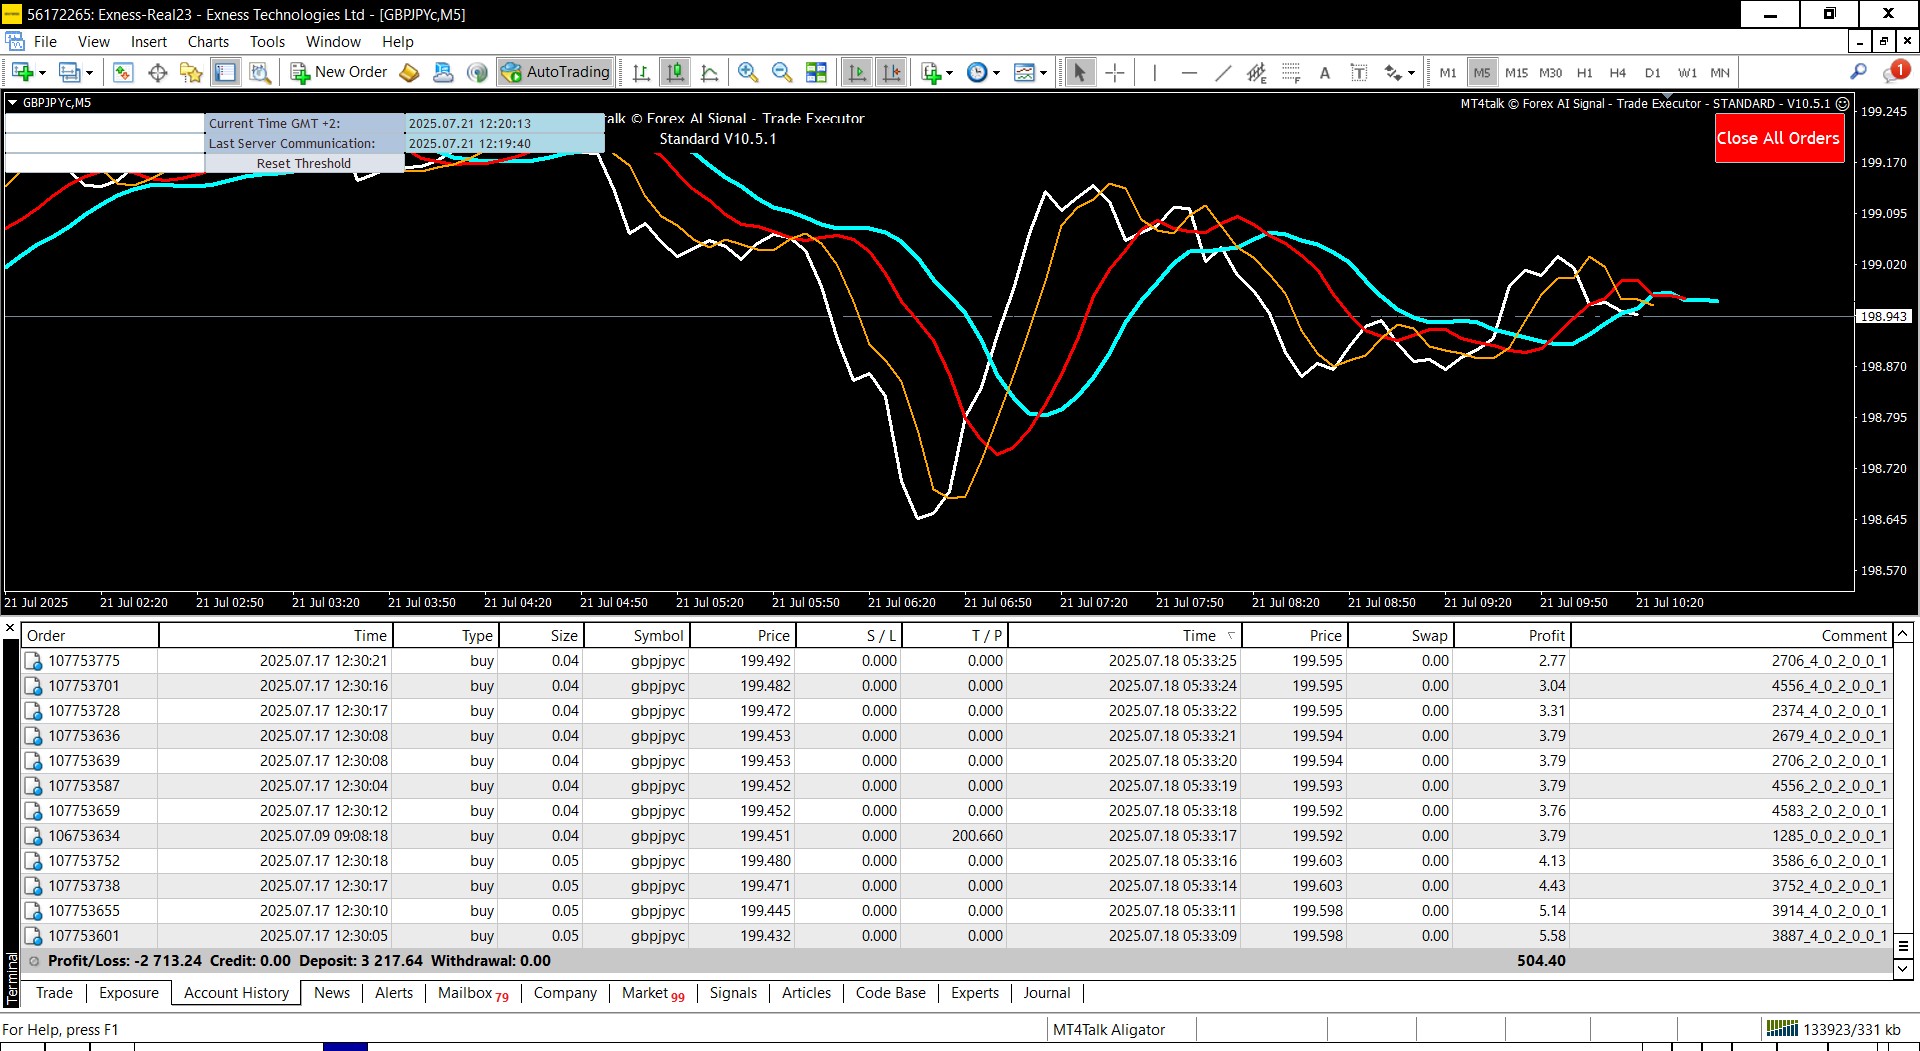This screenshot has height=1051, width=1920.
Task: Expand the Periodicity clock dropdown
Action: pos(996,73)
